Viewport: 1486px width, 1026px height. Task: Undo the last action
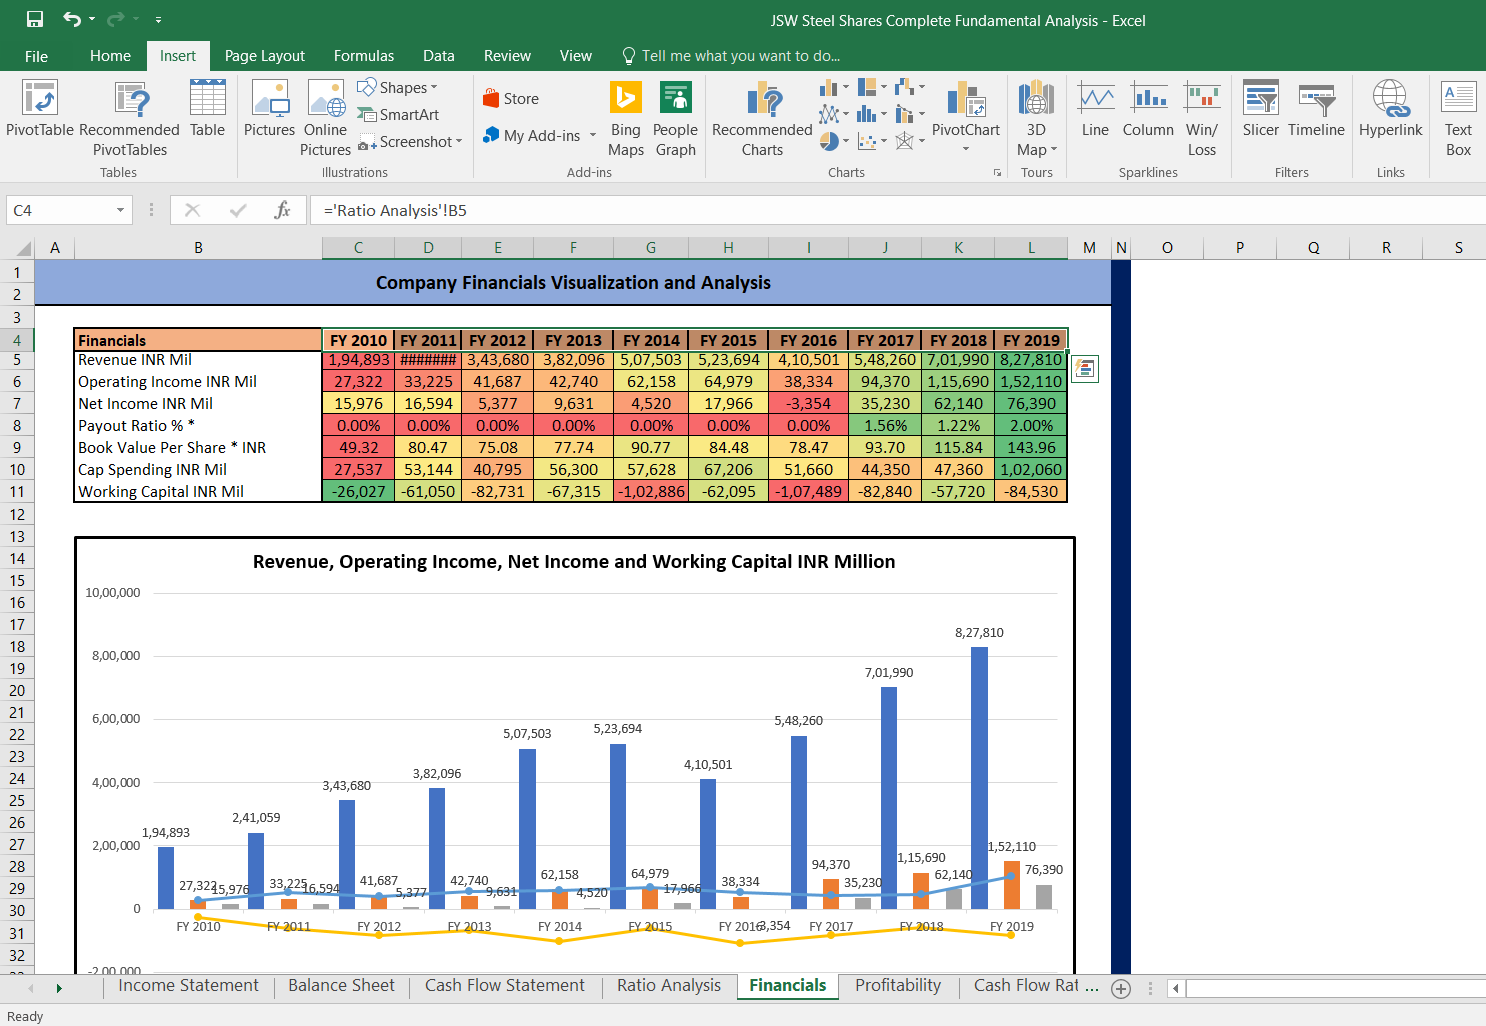(72, 19)
